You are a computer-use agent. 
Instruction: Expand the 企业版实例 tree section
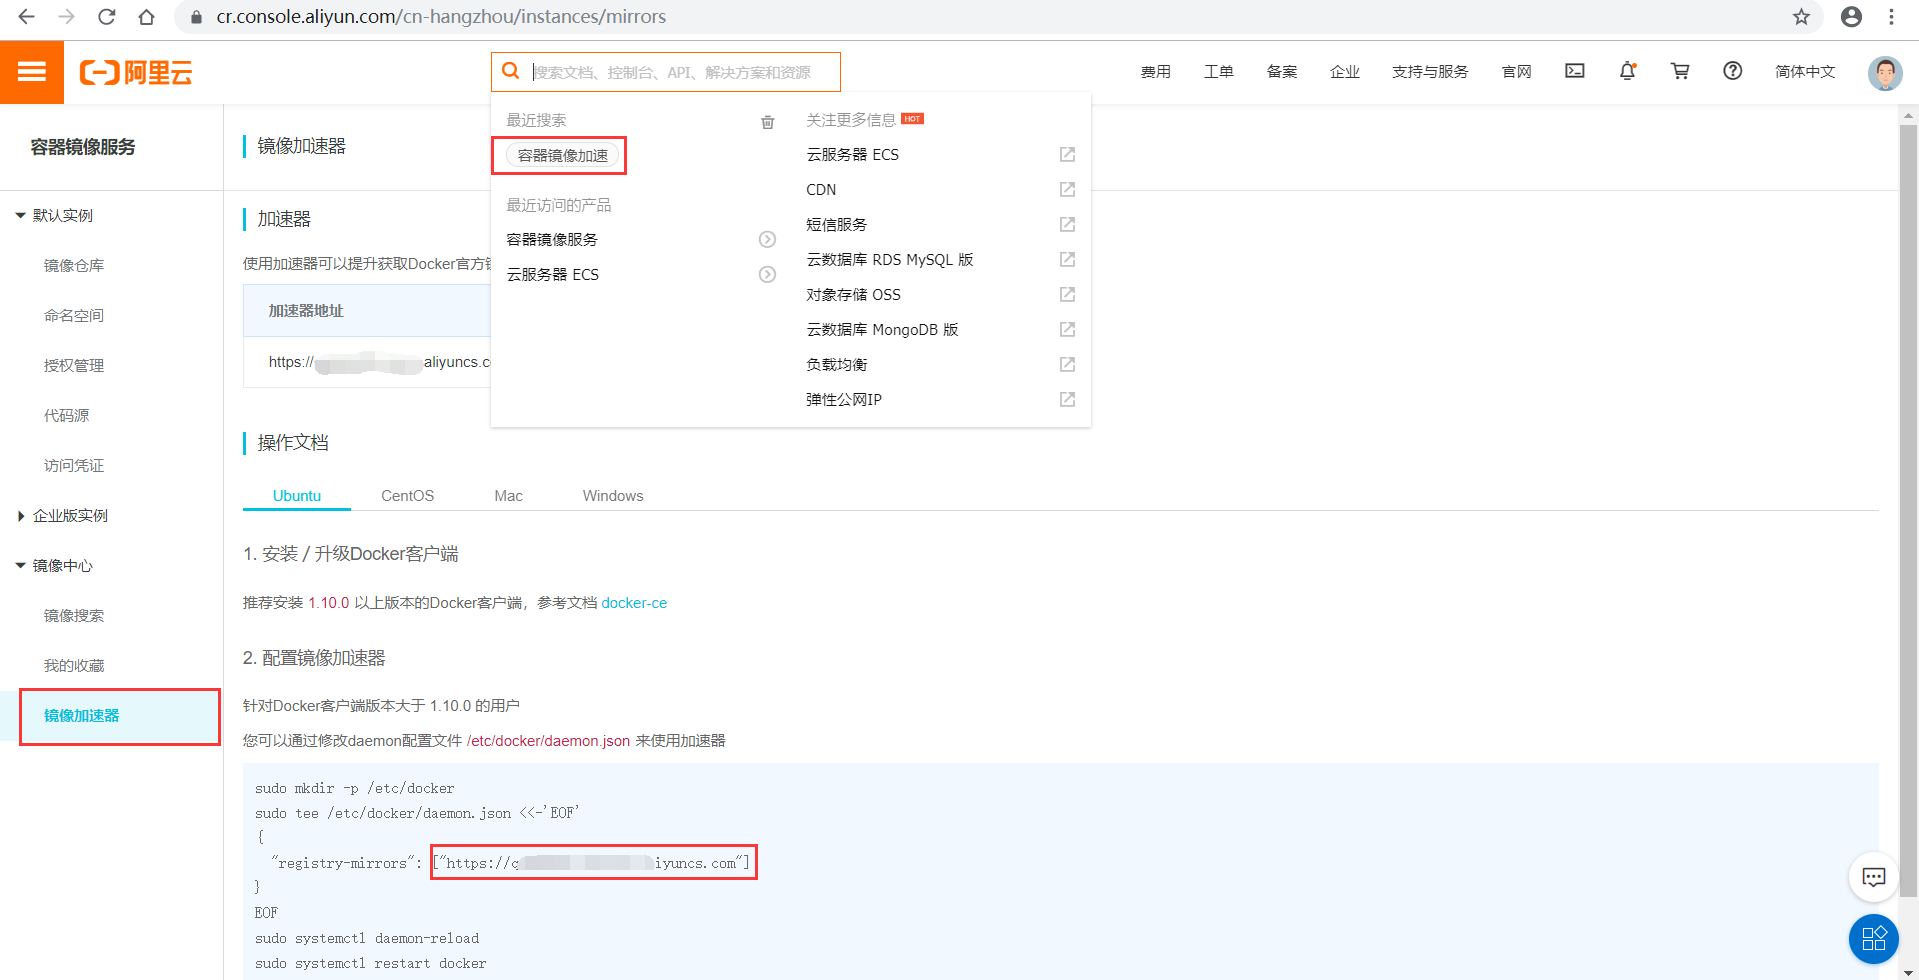point(20,515)
